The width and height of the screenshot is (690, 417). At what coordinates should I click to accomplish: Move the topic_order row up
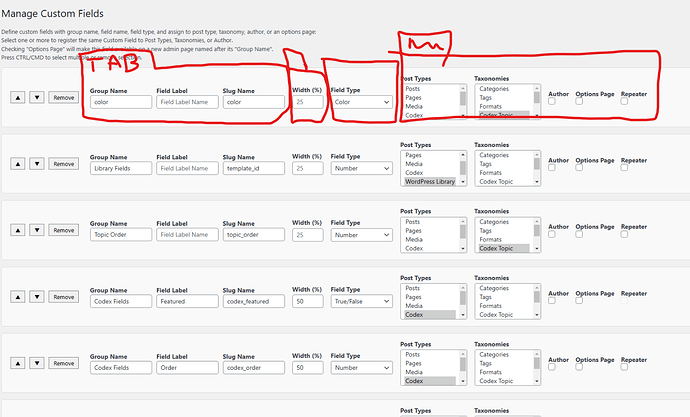pyautogui.click(x=18, y=230)
